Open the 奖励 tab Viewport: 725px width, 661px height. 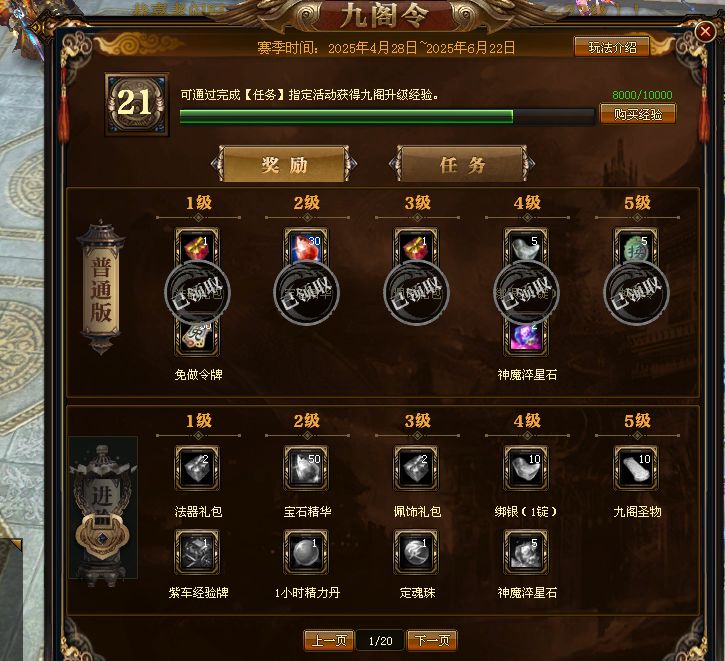(x=284, y=165)
